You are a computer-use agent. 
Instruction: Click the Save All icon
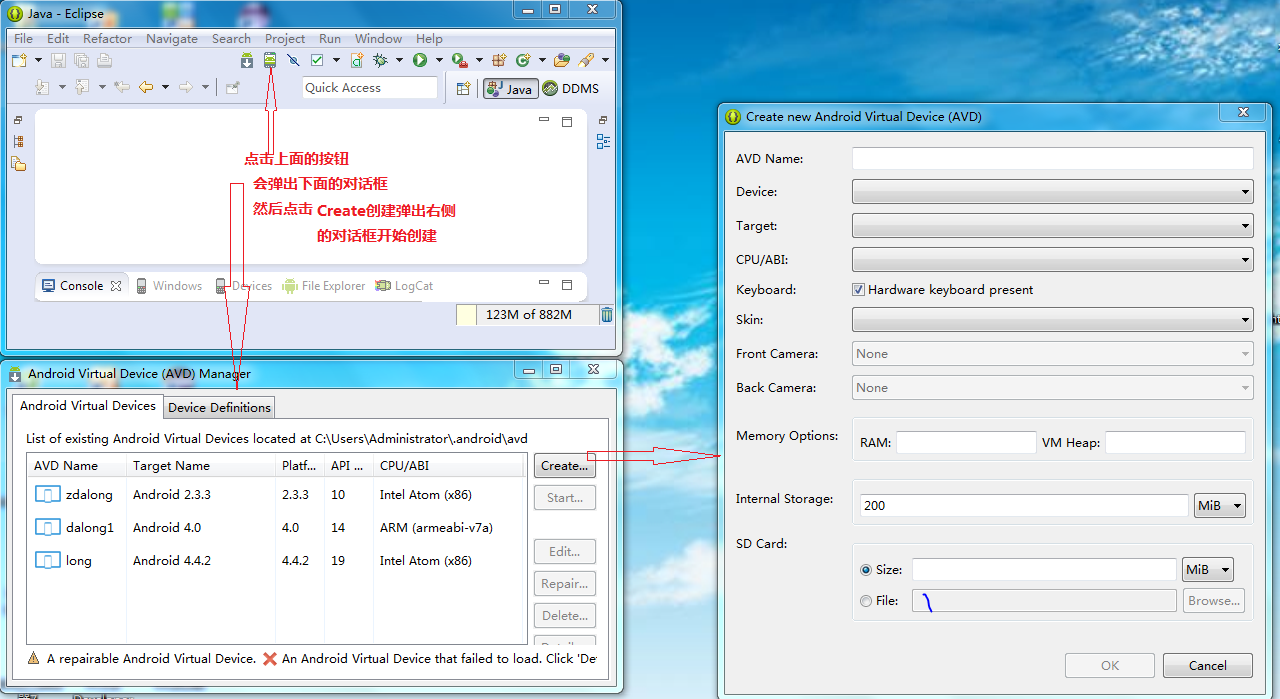(x=82, y=61)
